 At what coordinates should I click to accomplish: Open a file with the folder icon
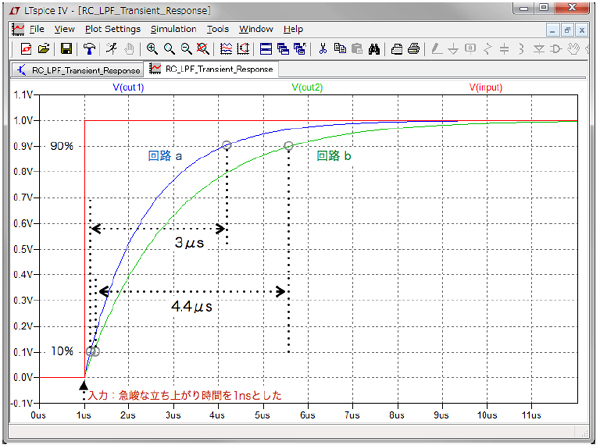coord(44,48)
